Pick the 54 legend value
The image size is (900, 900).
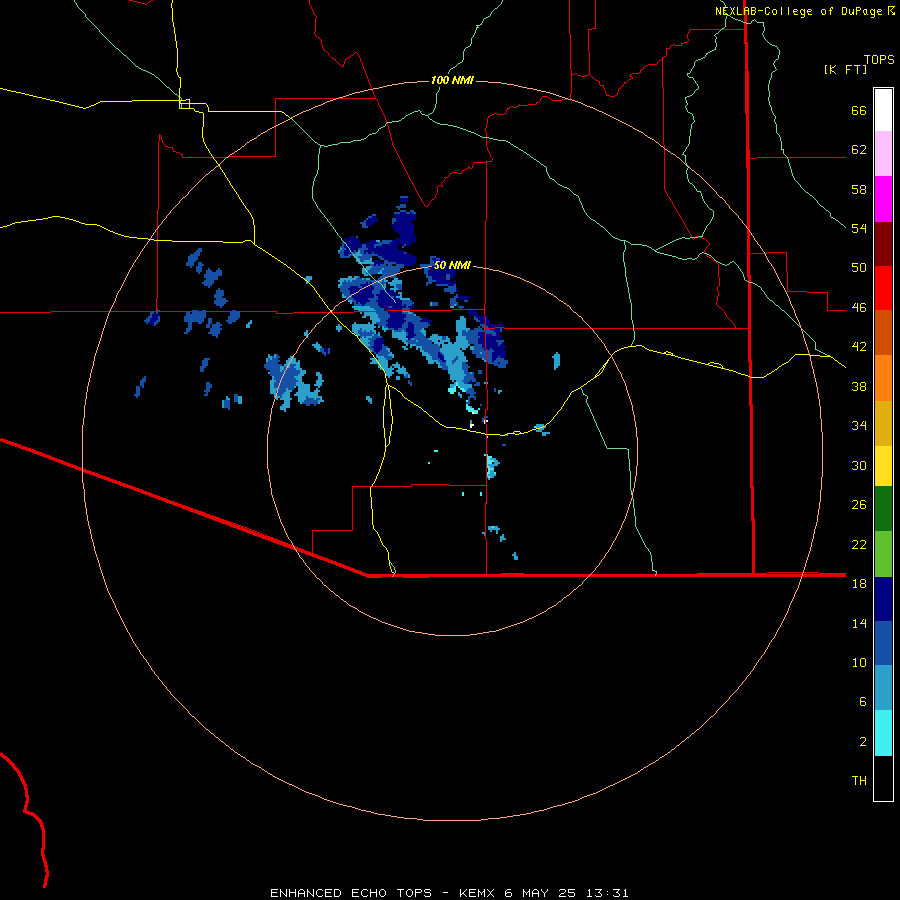pyautogui.click(x=859, y=228)
